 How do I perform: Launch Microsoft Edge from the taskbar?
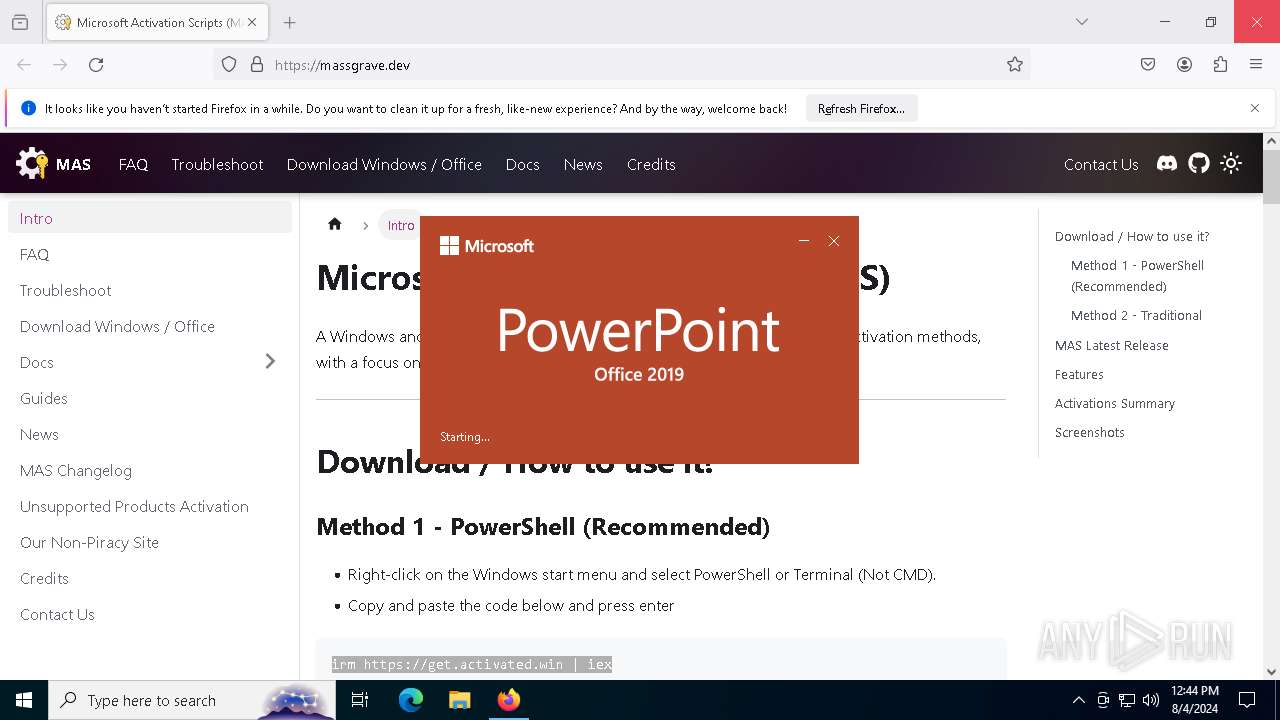tap(411, 700)
